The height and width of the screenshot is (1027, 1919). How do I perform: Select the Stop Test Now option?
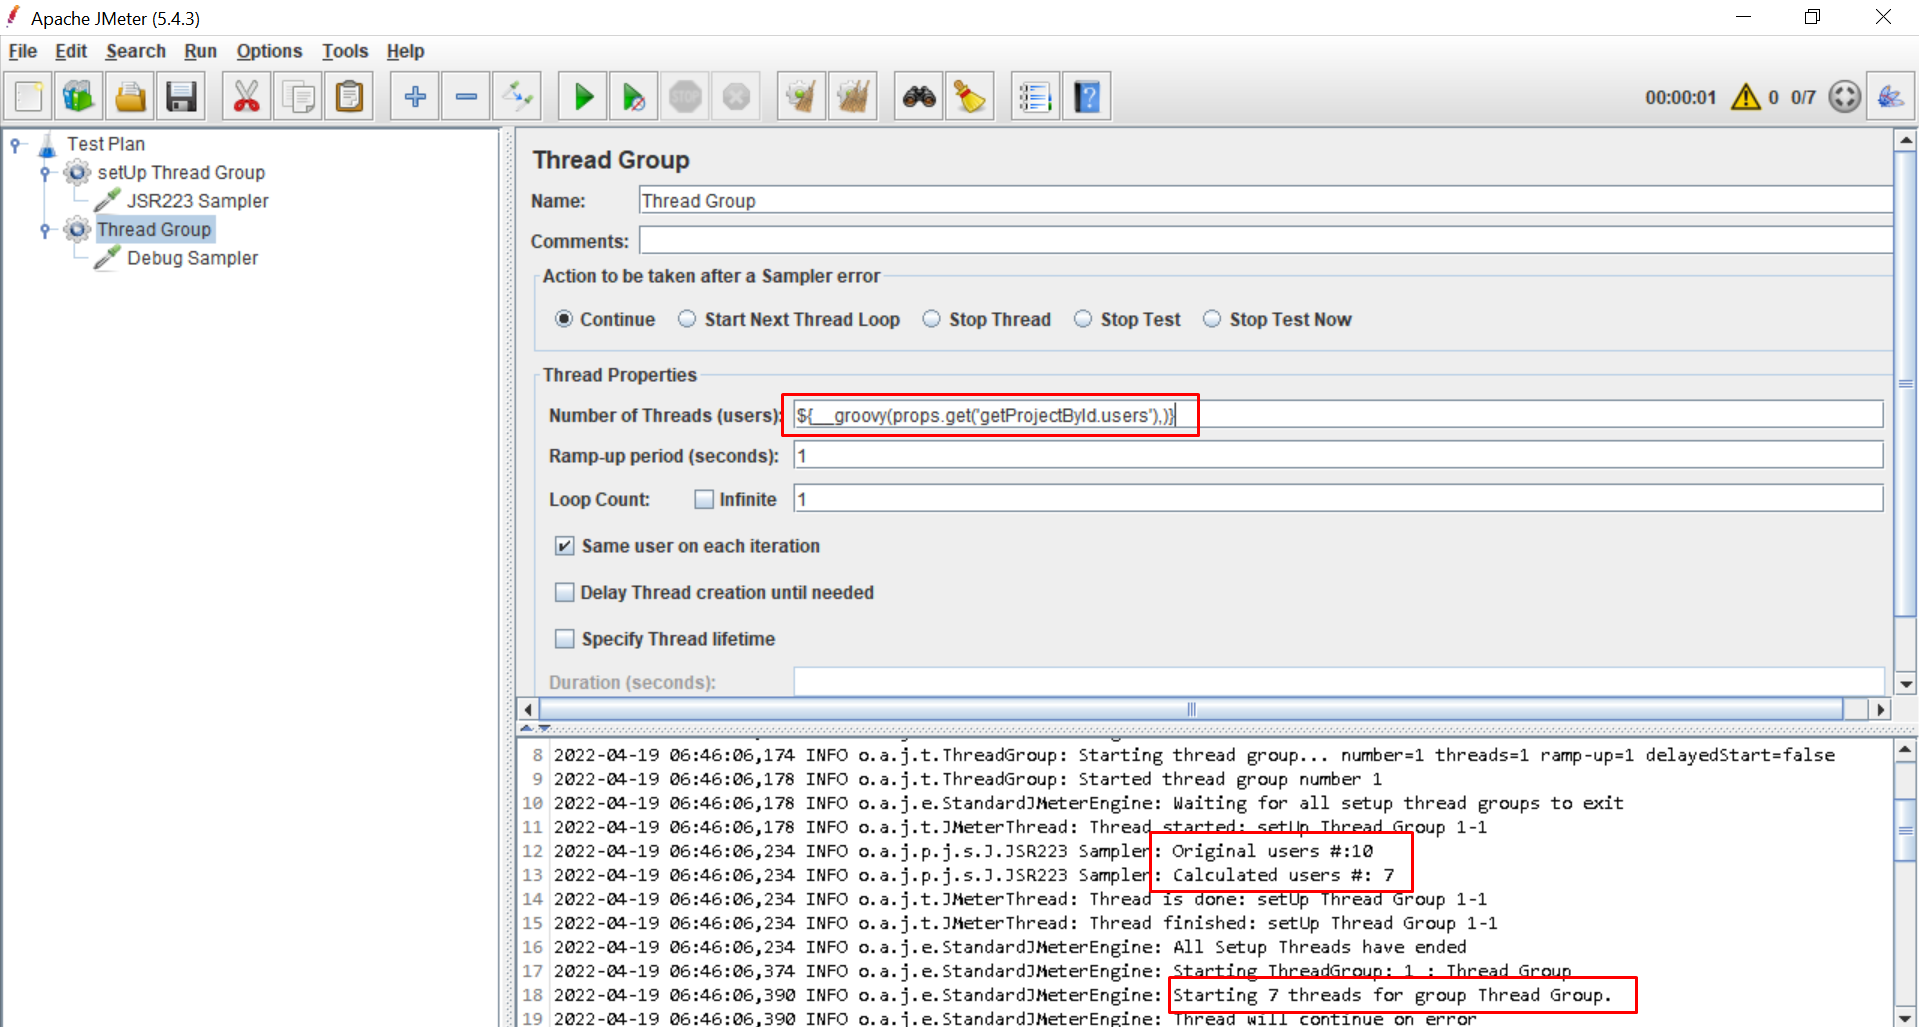click(x=1212, y=319)
